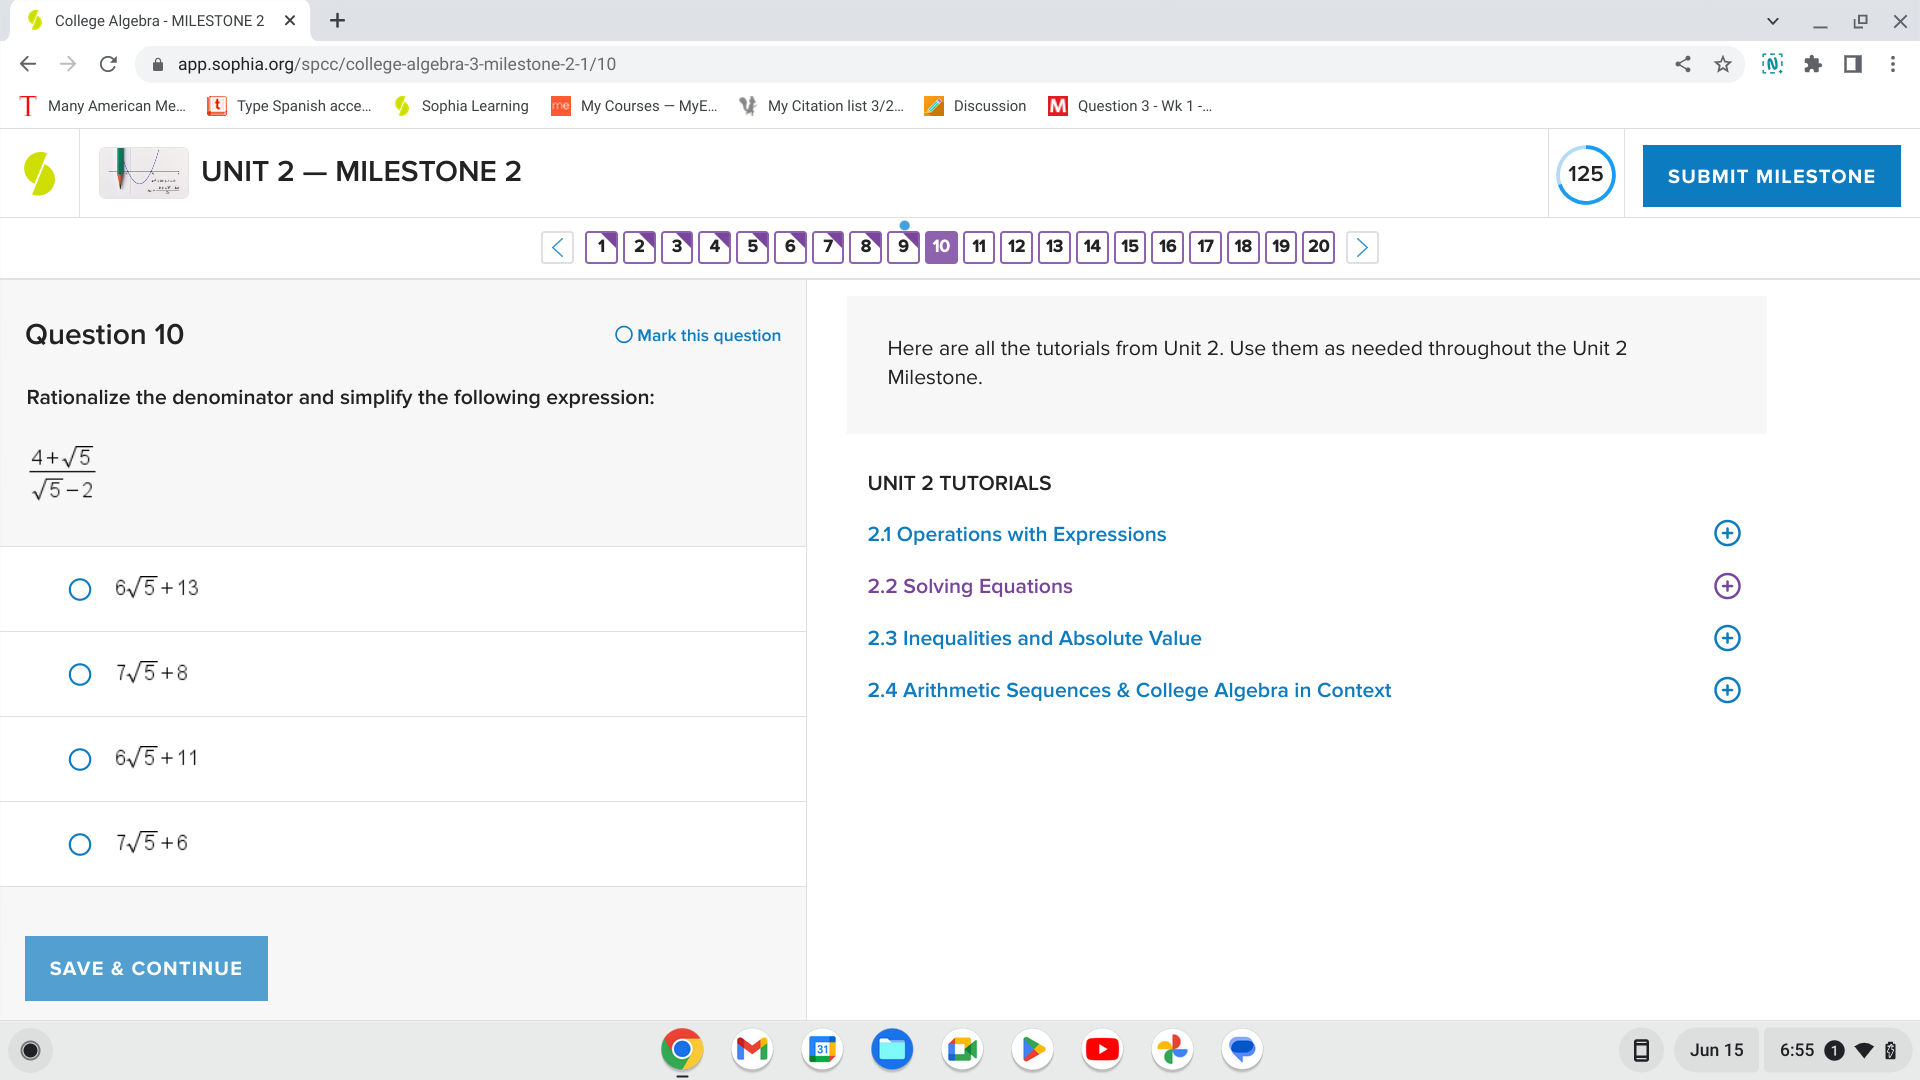Toggle Mark this question
1920x1080 pixels.
coord(697,335)
